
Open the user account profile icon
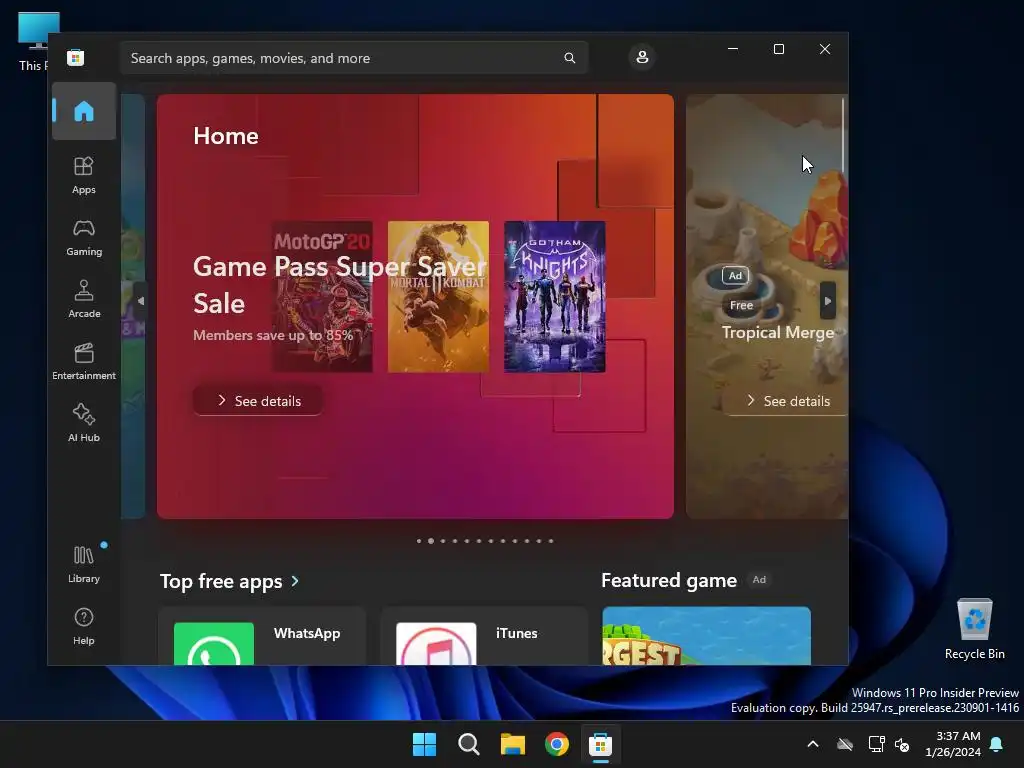point(642,57)
